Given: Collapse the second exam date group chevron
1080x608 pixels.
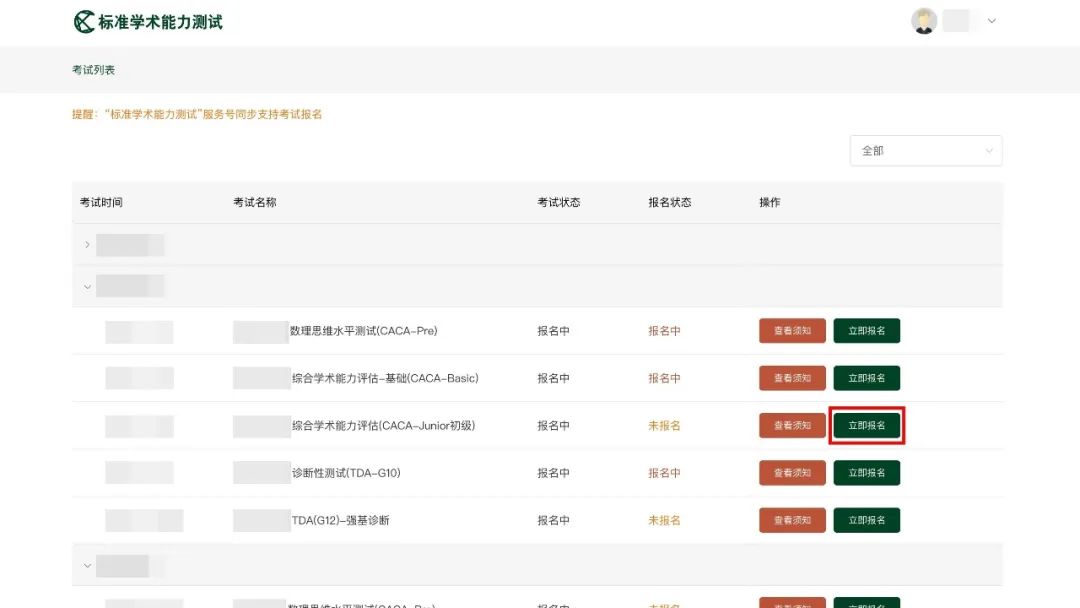Looking at the screenshot, I should pyautogui.click(x=87, y=286).
